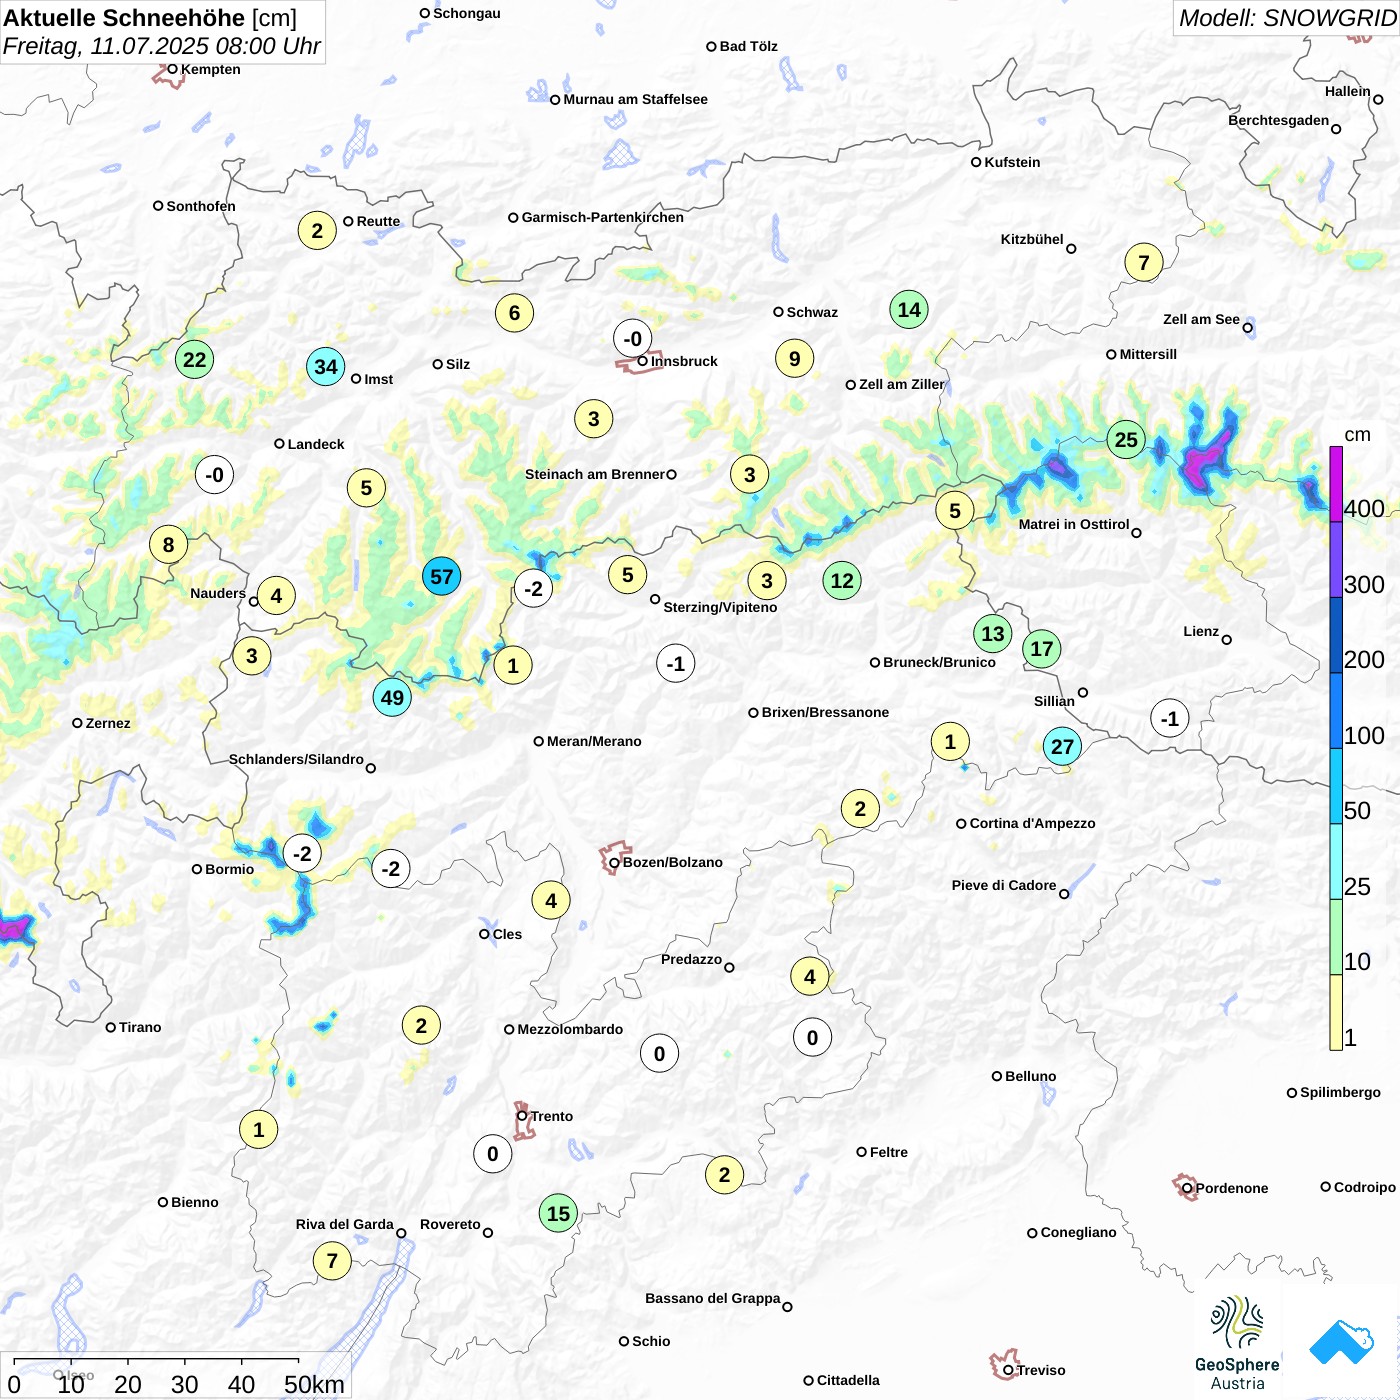
Task: Click the Sterzing/Vipiteno label
Action: (x=720, y=607)
